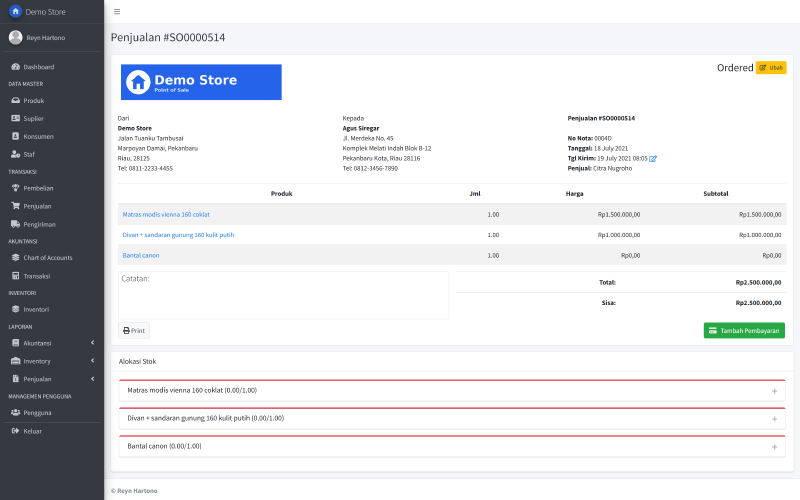This screenshot has height=500, width=800.
Task: Select seller name Citra Nugroho
Action: click(612, 168)
